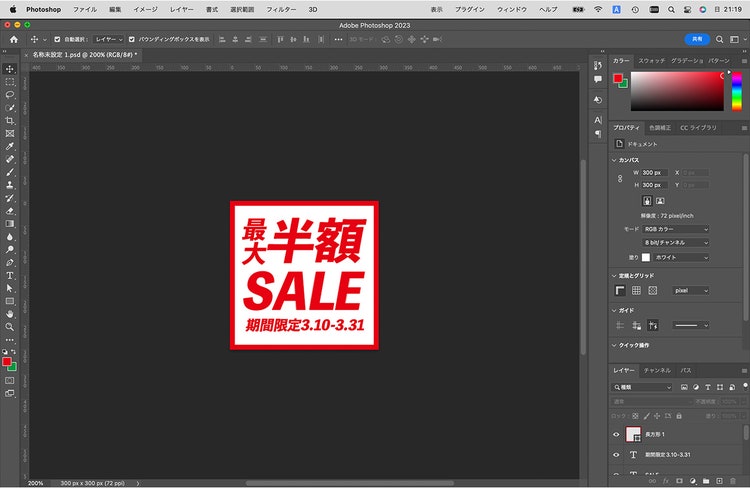Click the search icon in top-right toolbar

pyautogui.click(x=719, y=40)
